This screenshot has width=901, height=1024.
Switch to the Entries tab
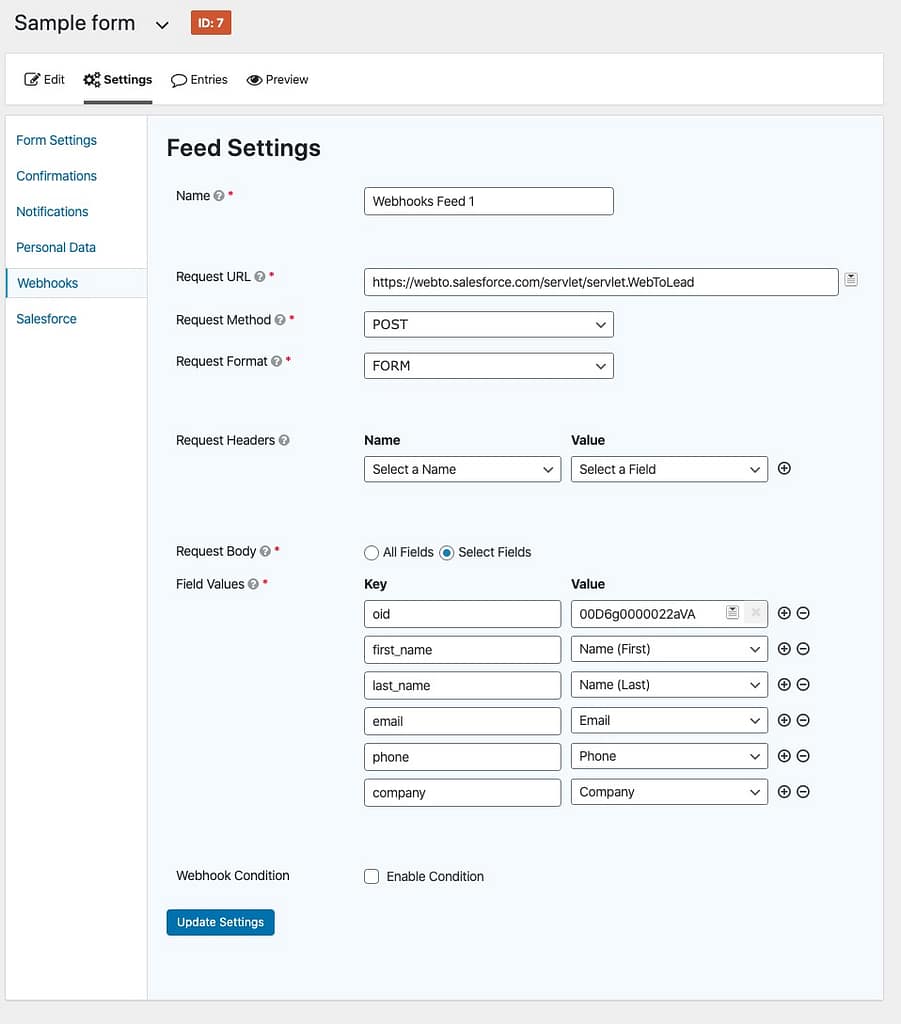pos(199,79)
